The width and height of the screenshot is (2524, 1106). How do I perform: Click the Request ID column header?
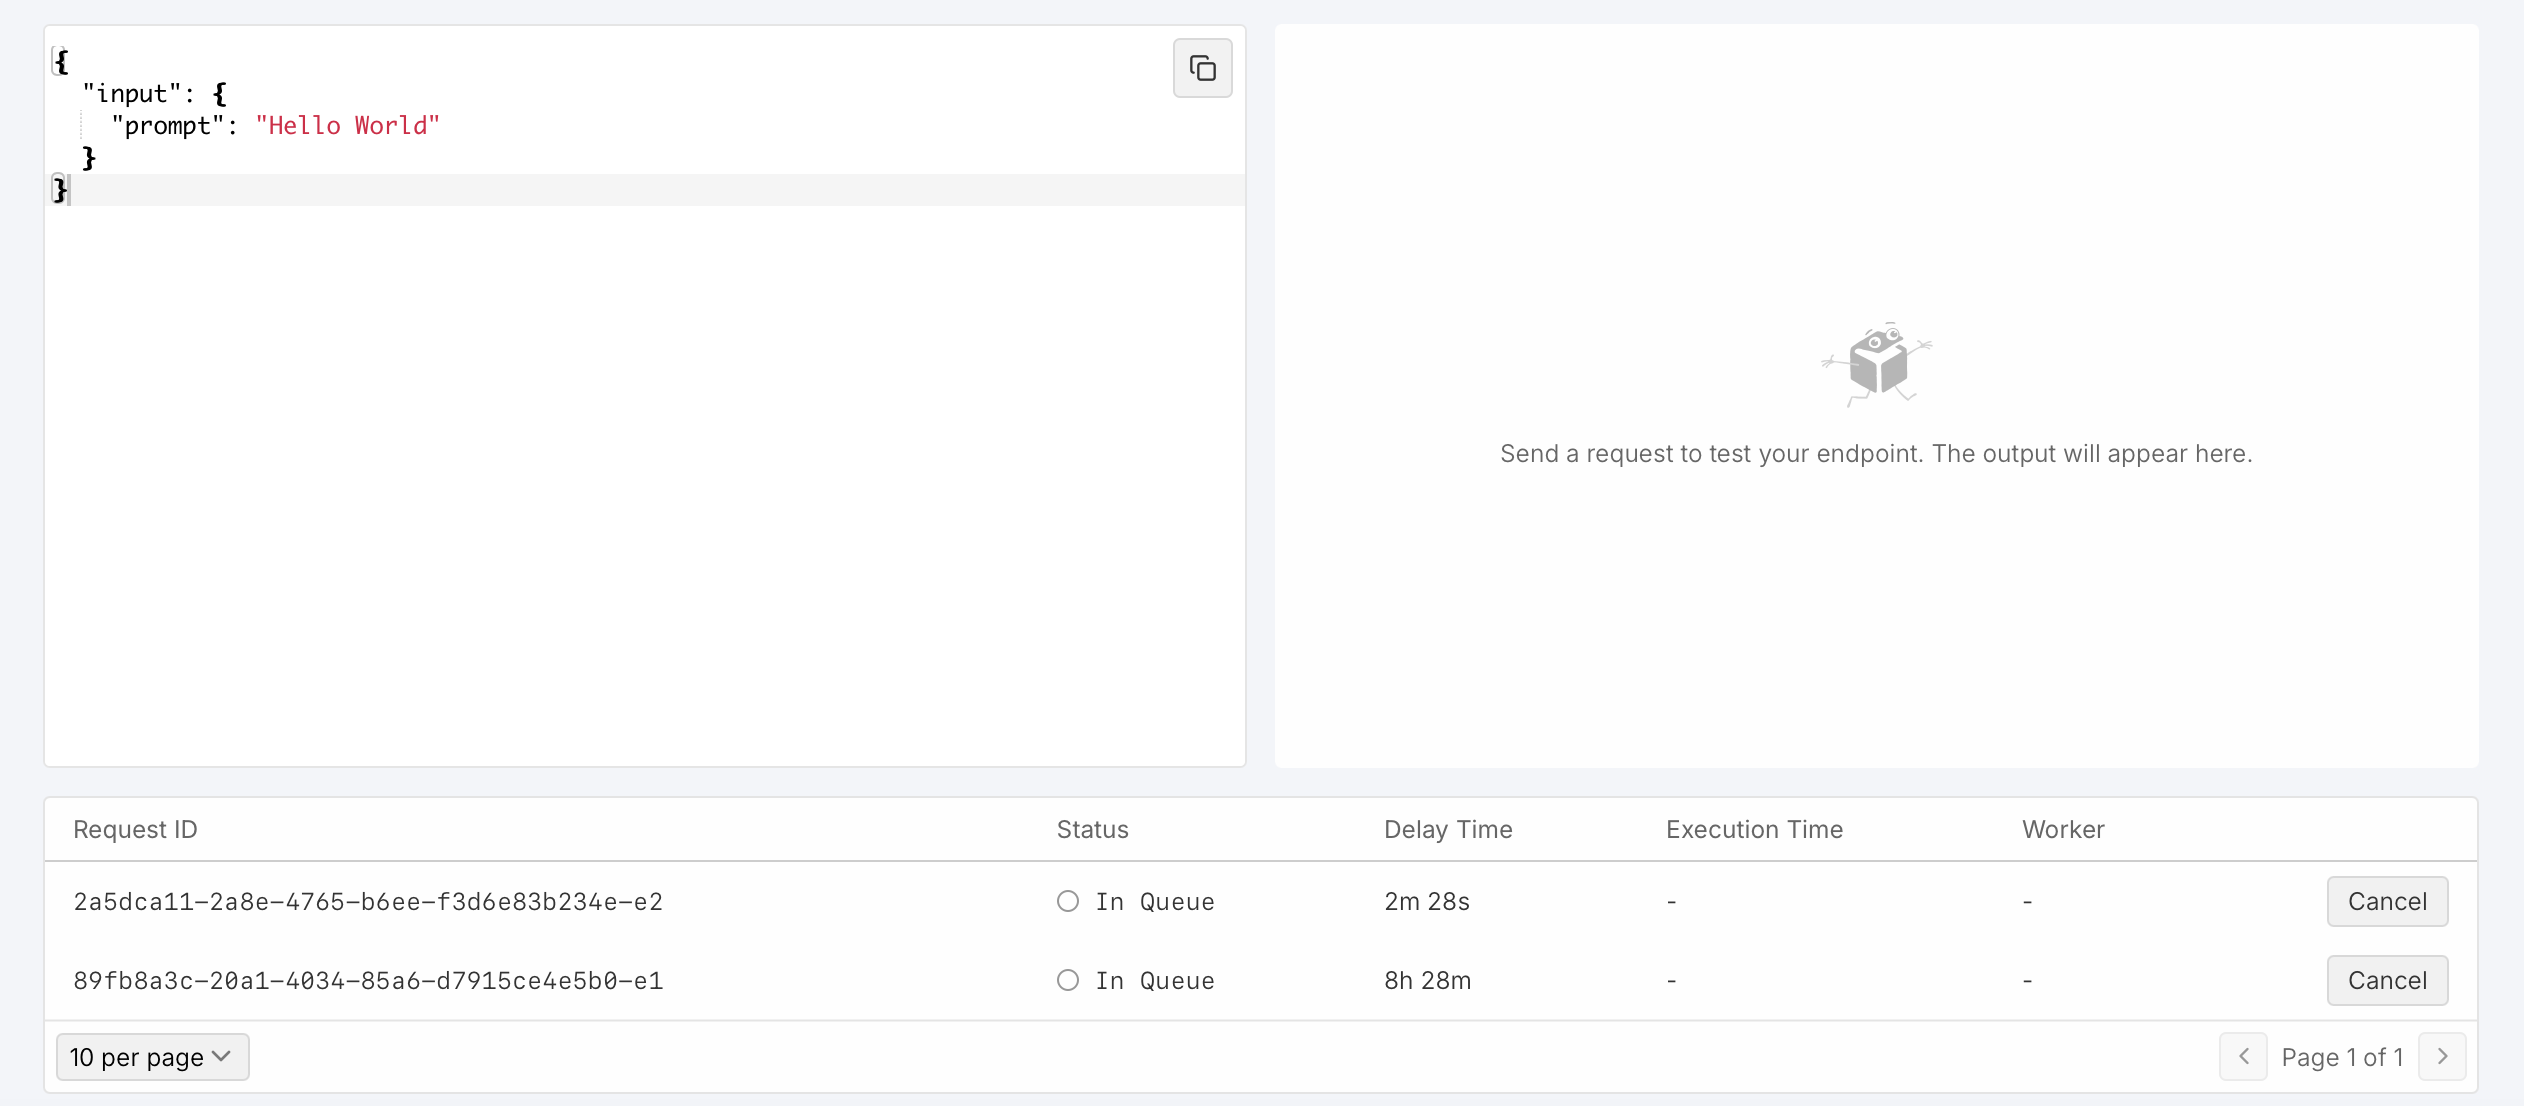pos(135,829)
